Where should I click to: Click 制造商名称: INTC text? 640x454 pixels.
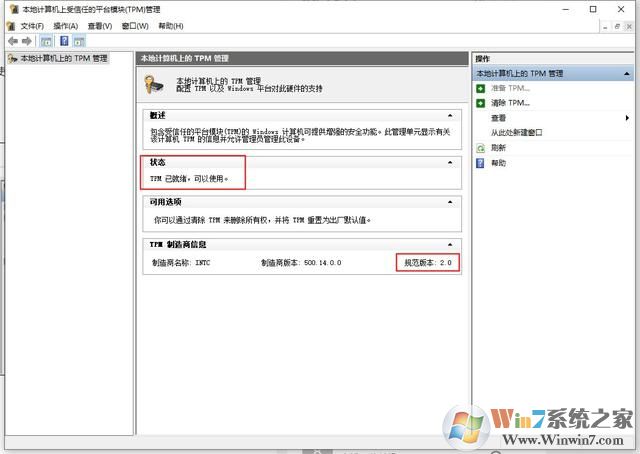pyautogui.click(x=181, y=263)
